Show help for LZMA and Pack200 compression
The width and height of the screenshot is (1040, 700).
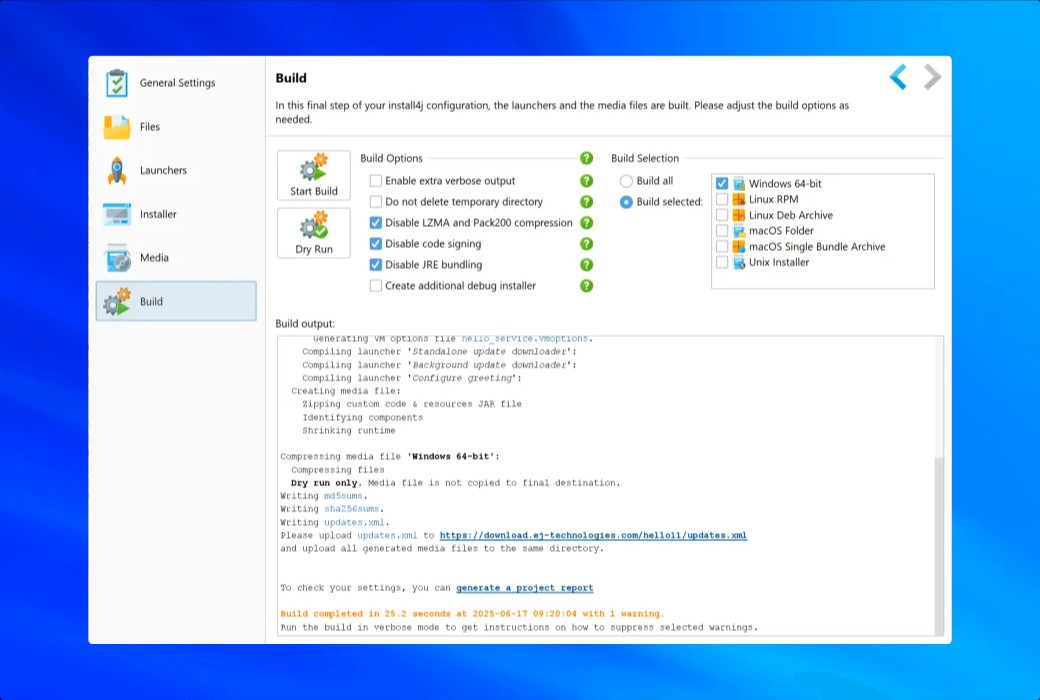click(x=586, y=223)
